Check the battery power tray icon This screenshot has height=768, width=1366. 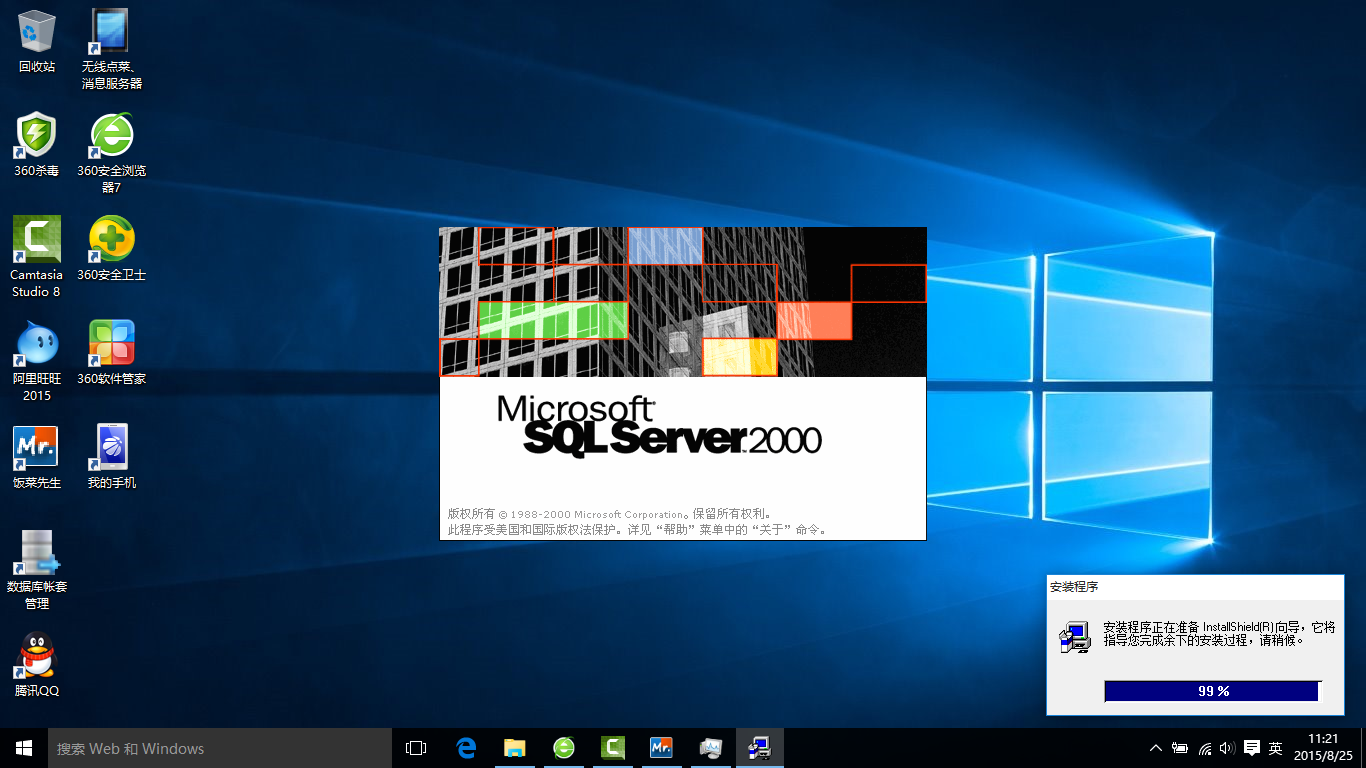coord(1180,748)
